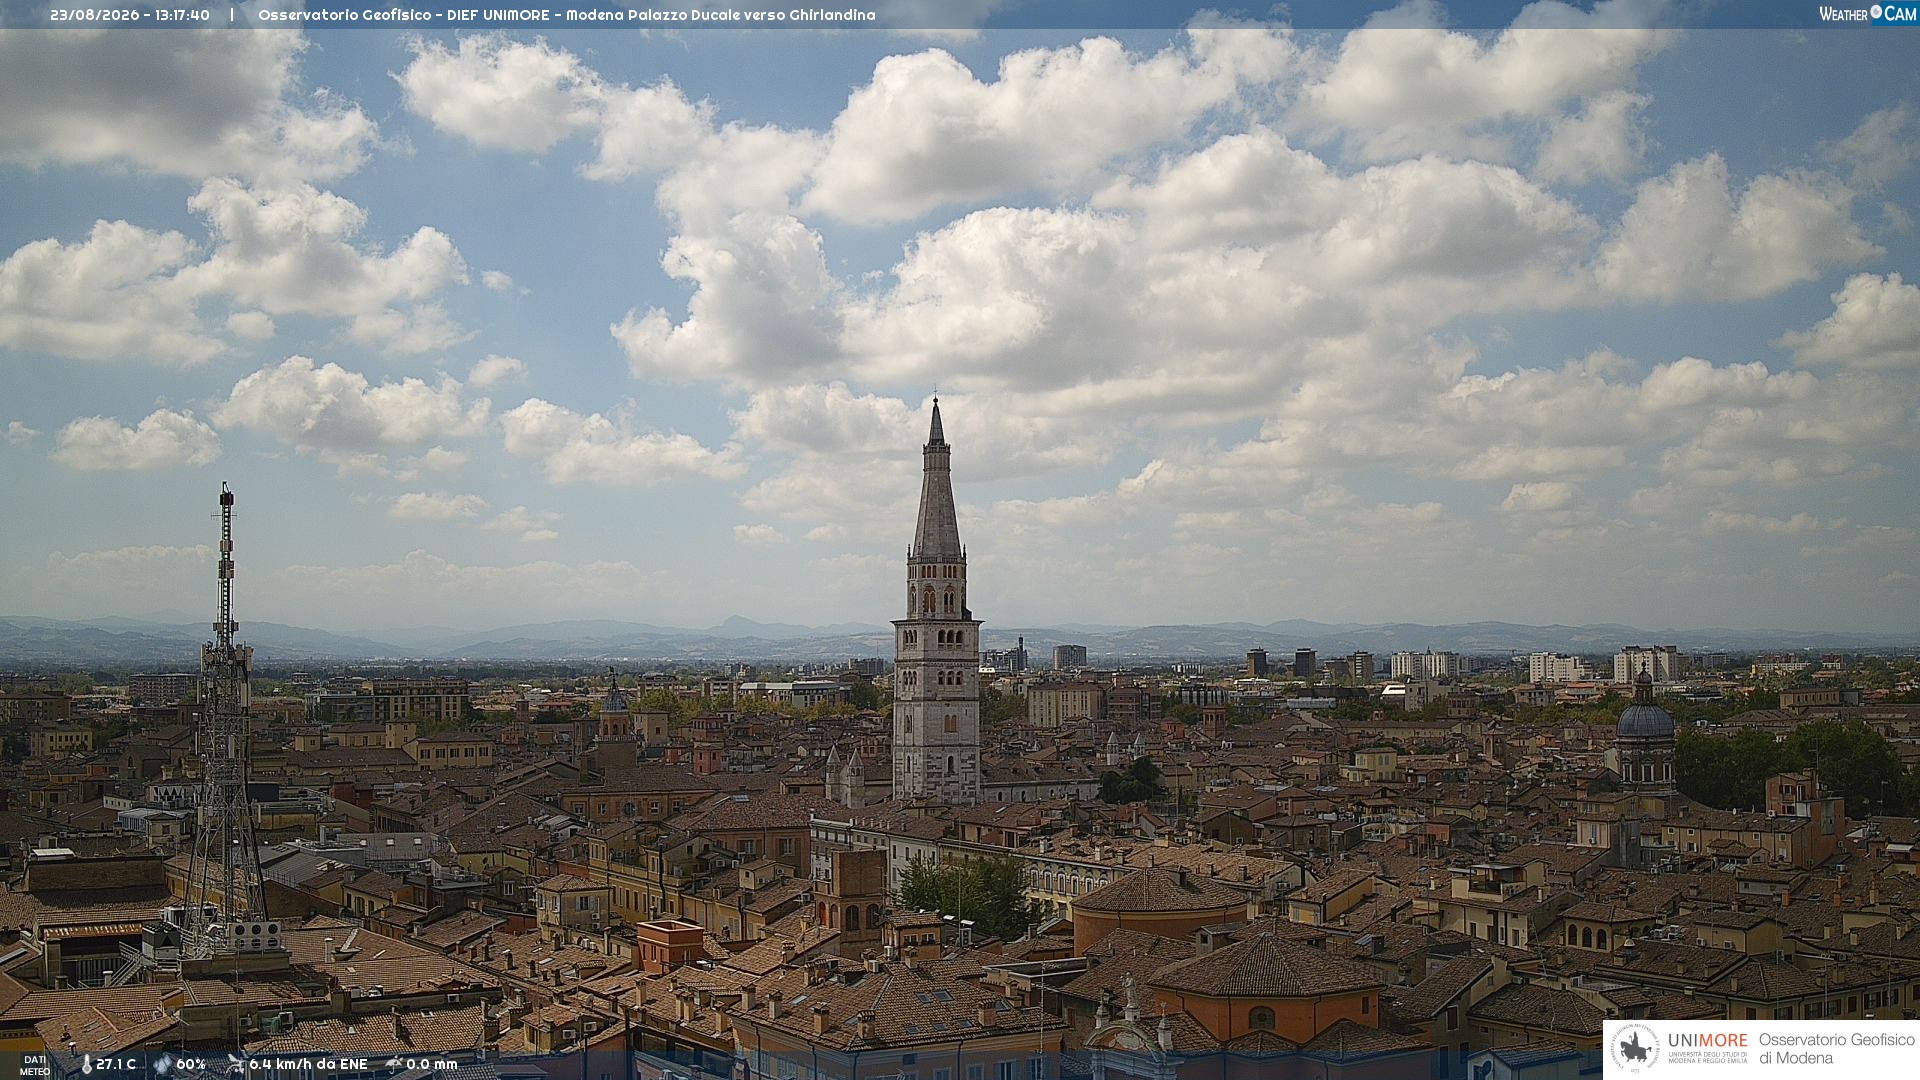Click the 60% humidity value
Viewport: 1920px width, 1080px height.
click(x=191, y=1064)
